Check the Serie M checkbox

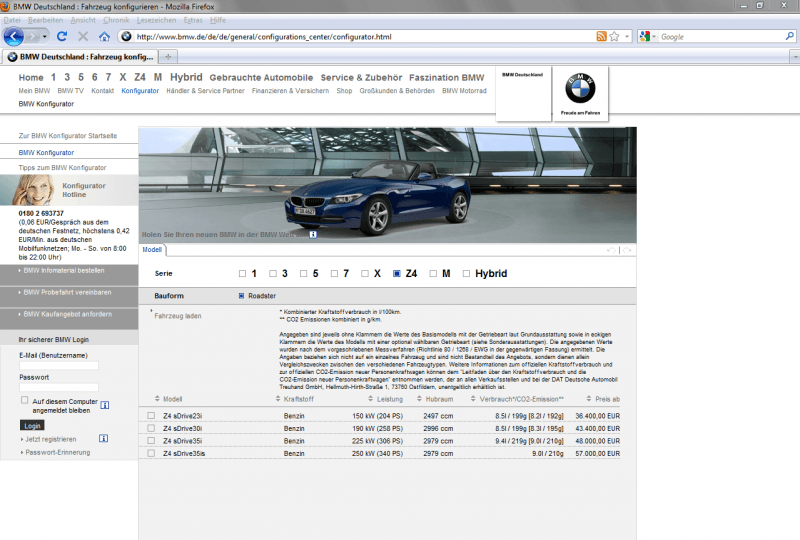[433, 274]
